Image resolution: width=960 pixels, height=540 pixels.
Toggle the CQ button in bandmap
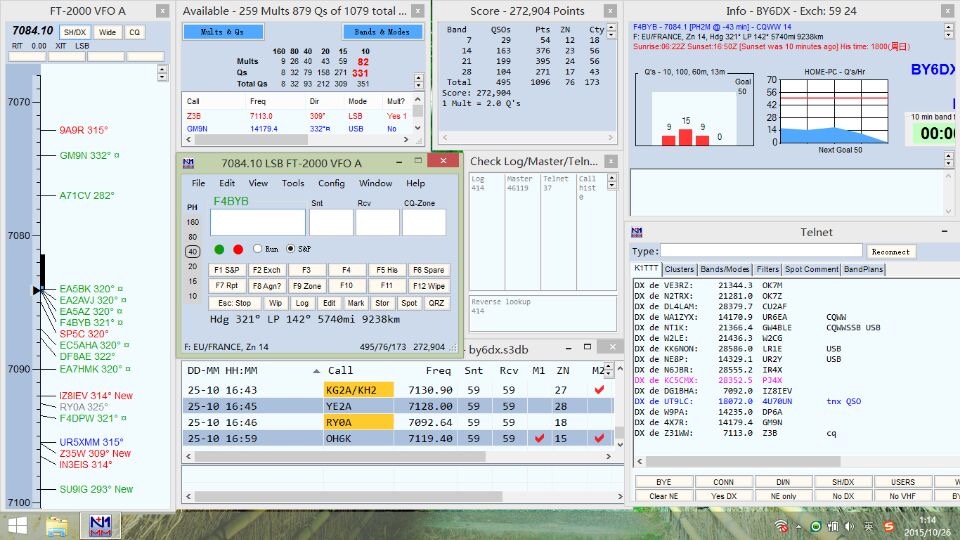point(135,32)
